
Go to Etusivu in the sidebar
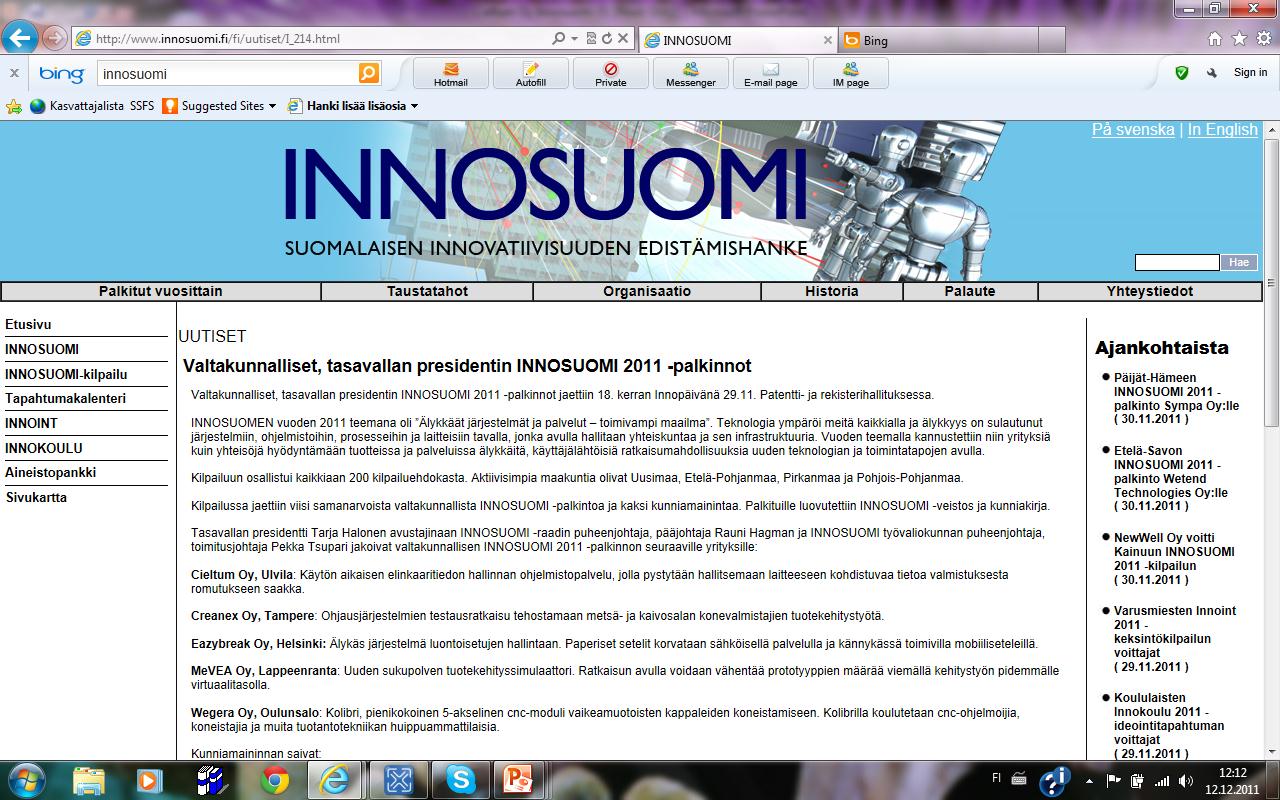point(28,324)
